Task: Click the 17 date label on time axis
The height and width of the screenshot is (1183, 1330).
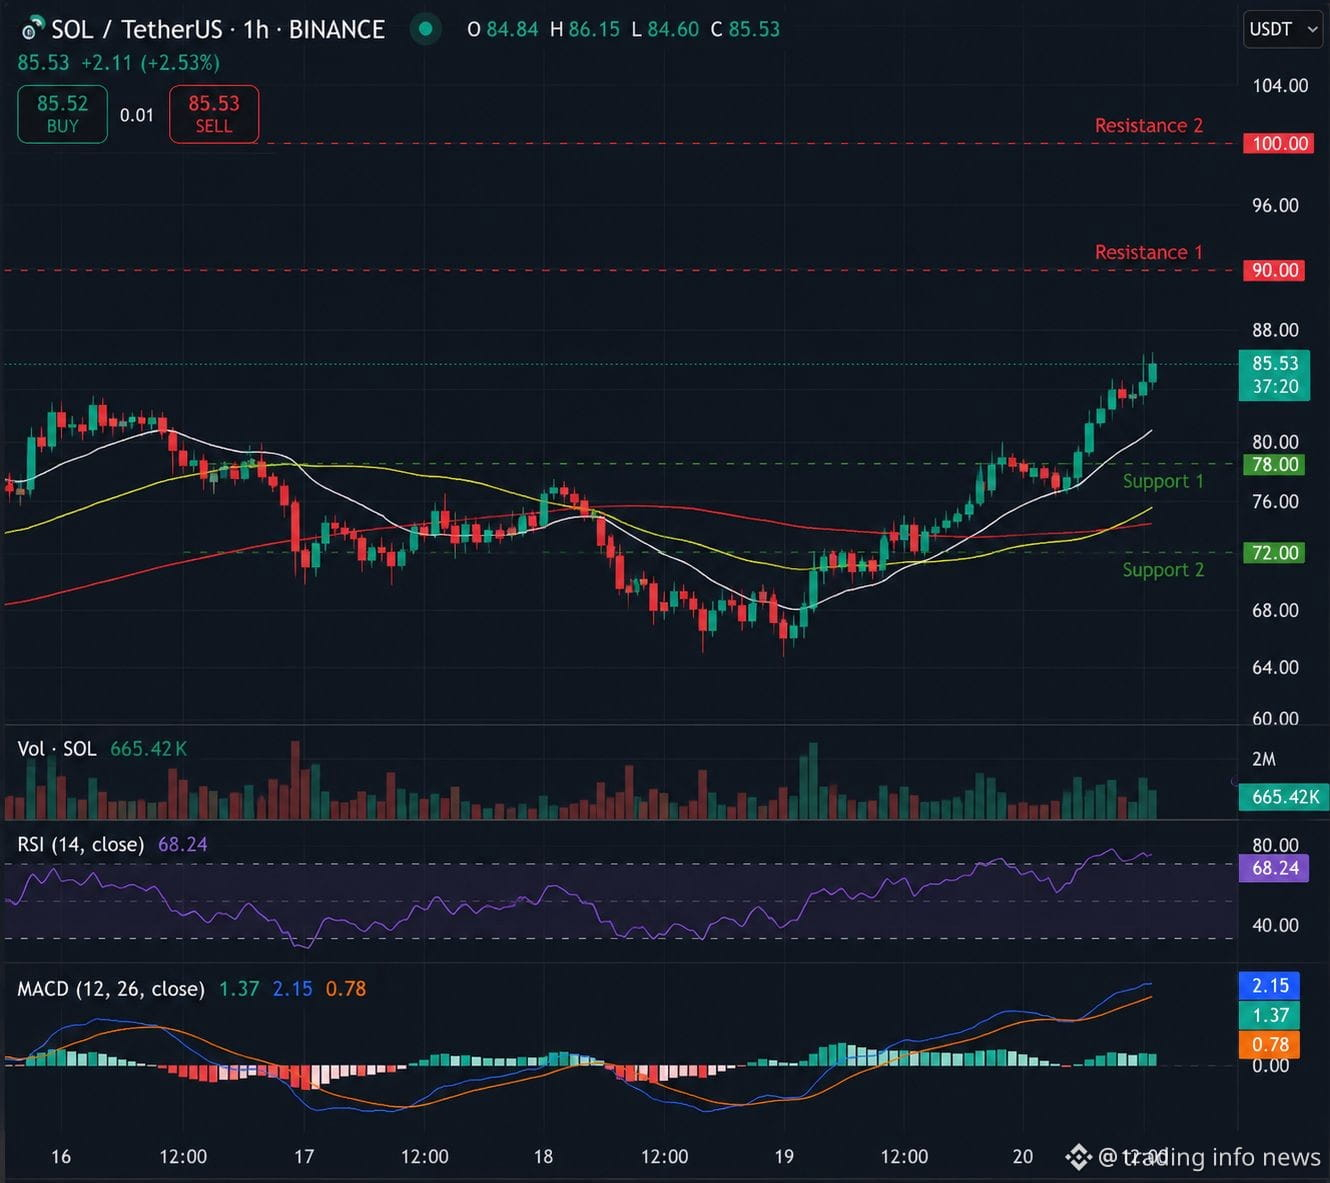Action: pyautogui.click(x=304, y=1156)
